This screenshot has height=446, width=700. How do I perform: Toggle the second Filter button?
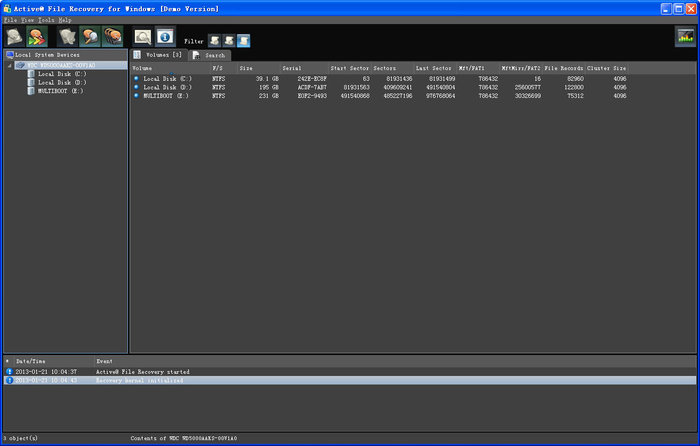[x=229, y=41]
